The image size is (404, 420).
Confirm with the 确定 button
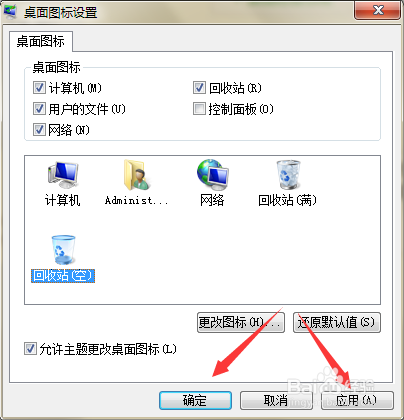(195, 400)
